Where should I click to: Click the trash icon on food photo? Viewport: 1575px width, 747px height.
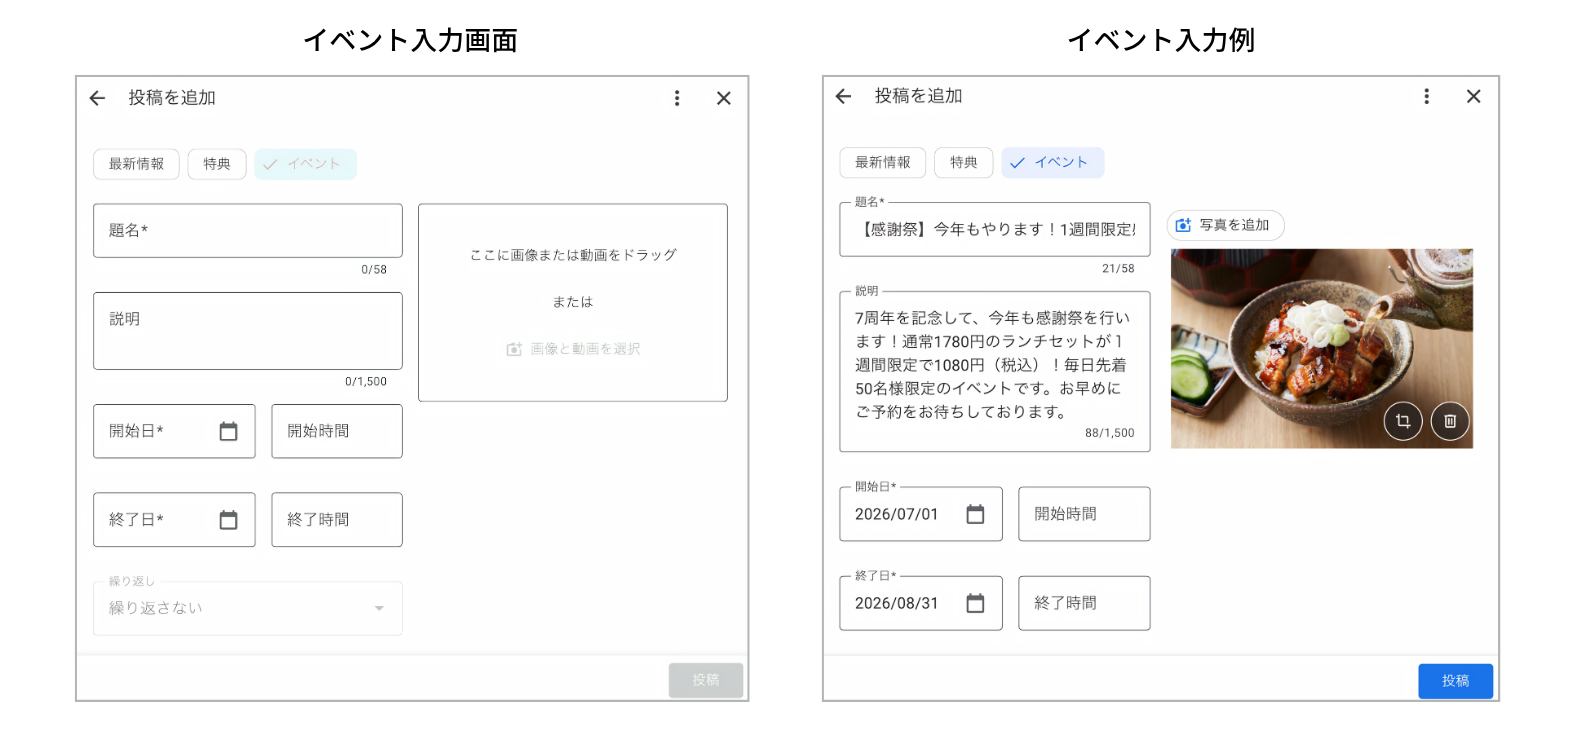point(1450,421)
